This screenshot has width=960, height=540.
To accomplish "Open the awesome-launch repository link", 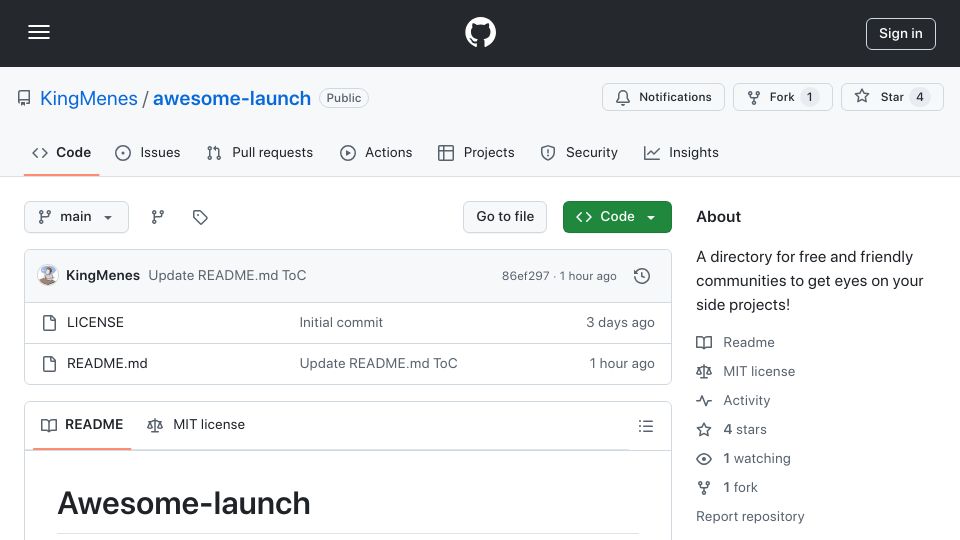I will 231,98.
